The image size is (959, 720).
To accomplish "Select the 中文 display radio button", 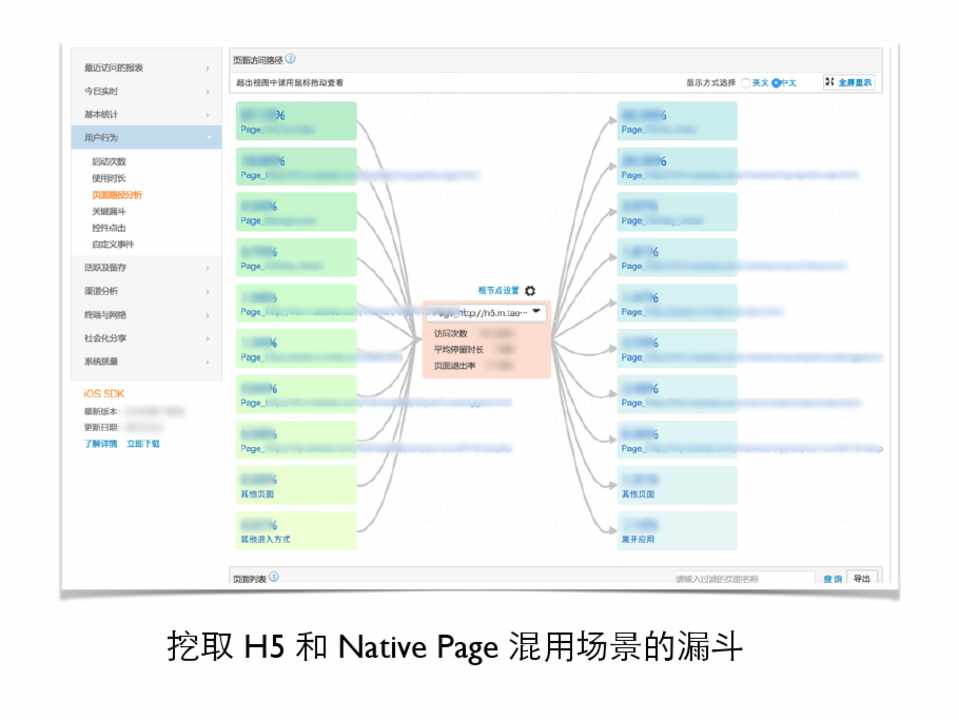I will (x=775, y=83).
